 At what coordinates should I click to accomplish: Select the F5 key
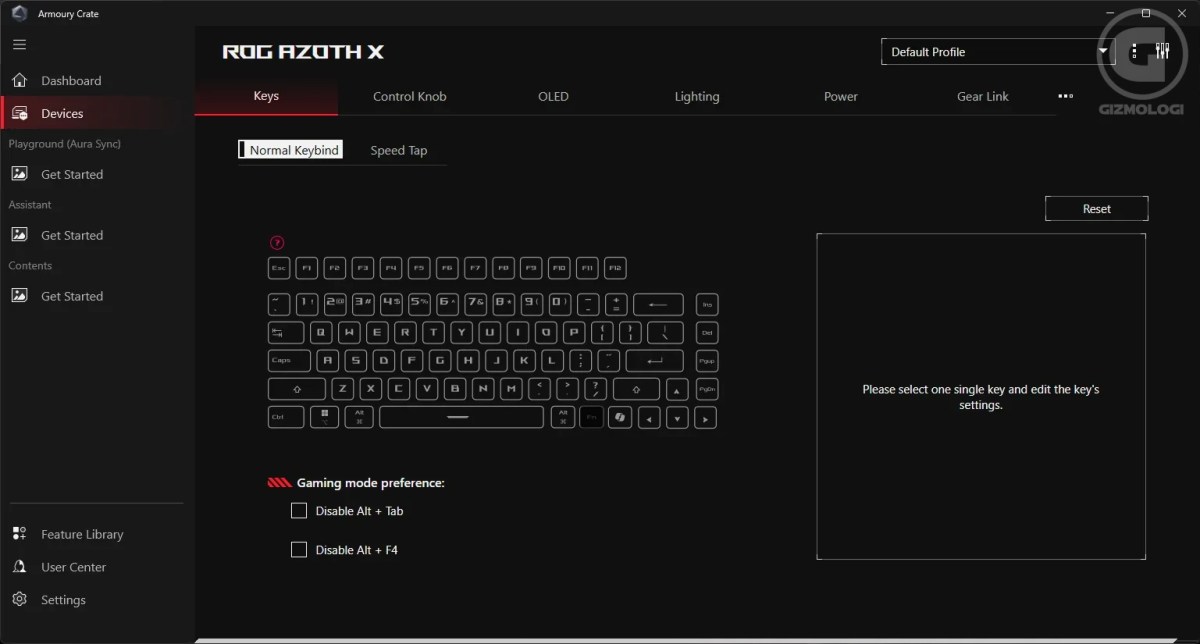click(x=419, y=268)
